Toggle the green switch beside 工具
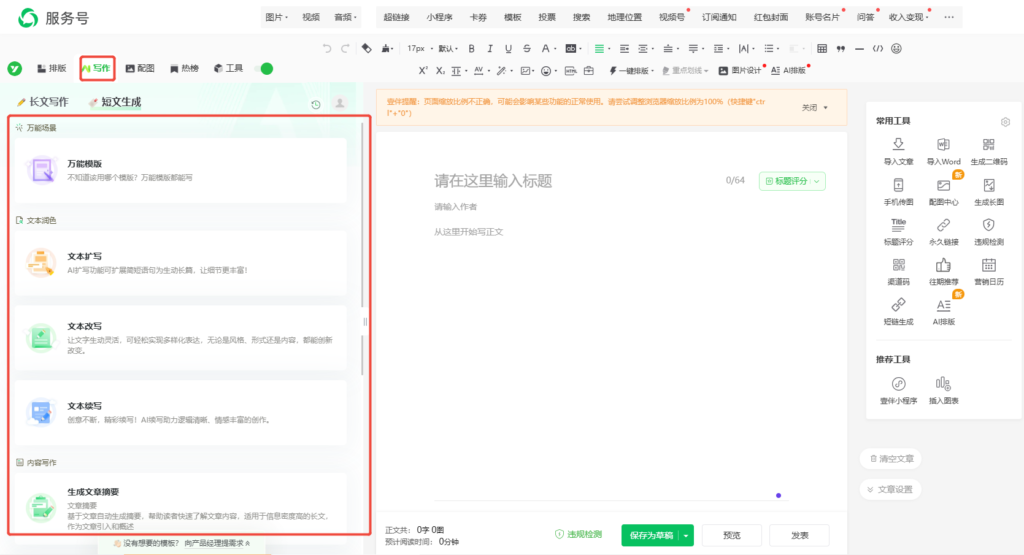 point(265,69)
